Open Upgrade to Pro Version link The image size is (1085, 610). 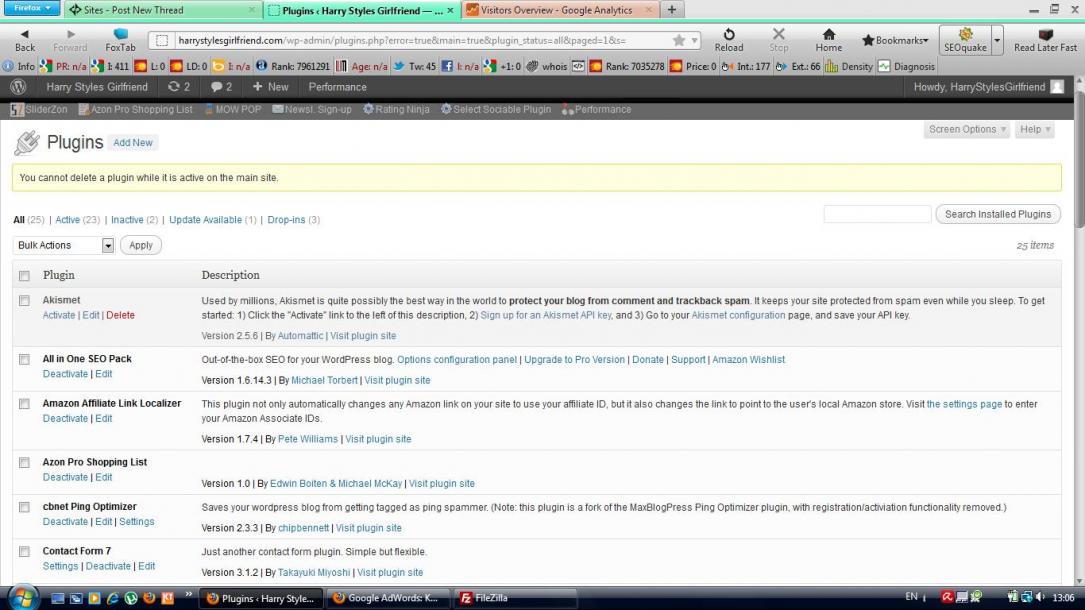pyautogui.click(x=574, y=360)
